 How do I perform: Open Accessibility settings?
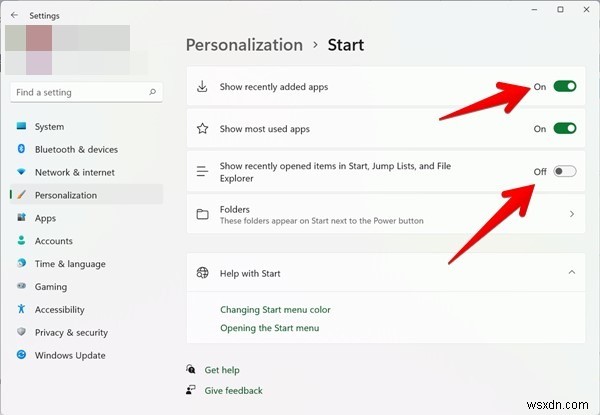point(86,309)
